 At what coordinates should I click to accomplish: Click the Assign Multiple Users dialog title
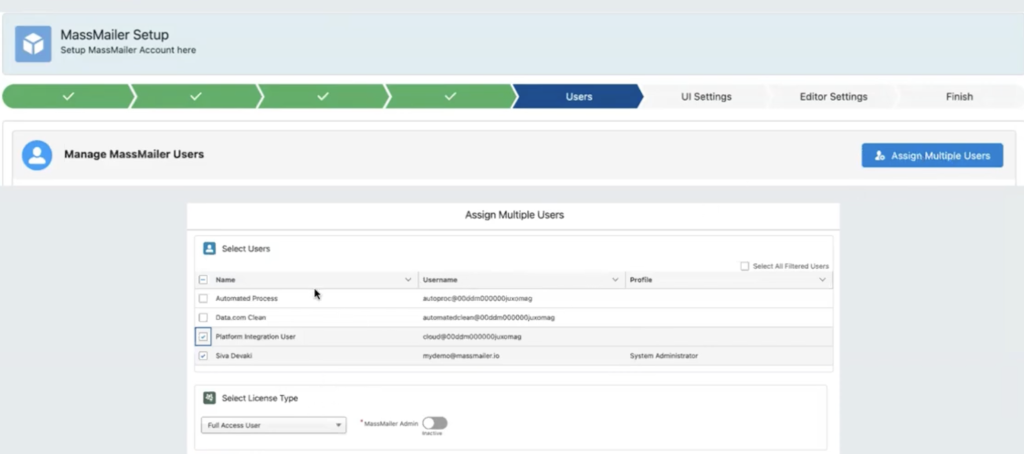(514, 215)
